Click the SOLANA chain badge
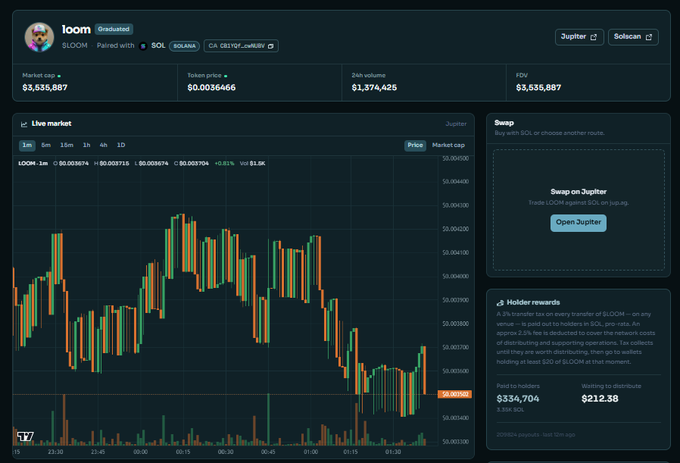This screenshot has height=463, width=680. coord(184,46)
